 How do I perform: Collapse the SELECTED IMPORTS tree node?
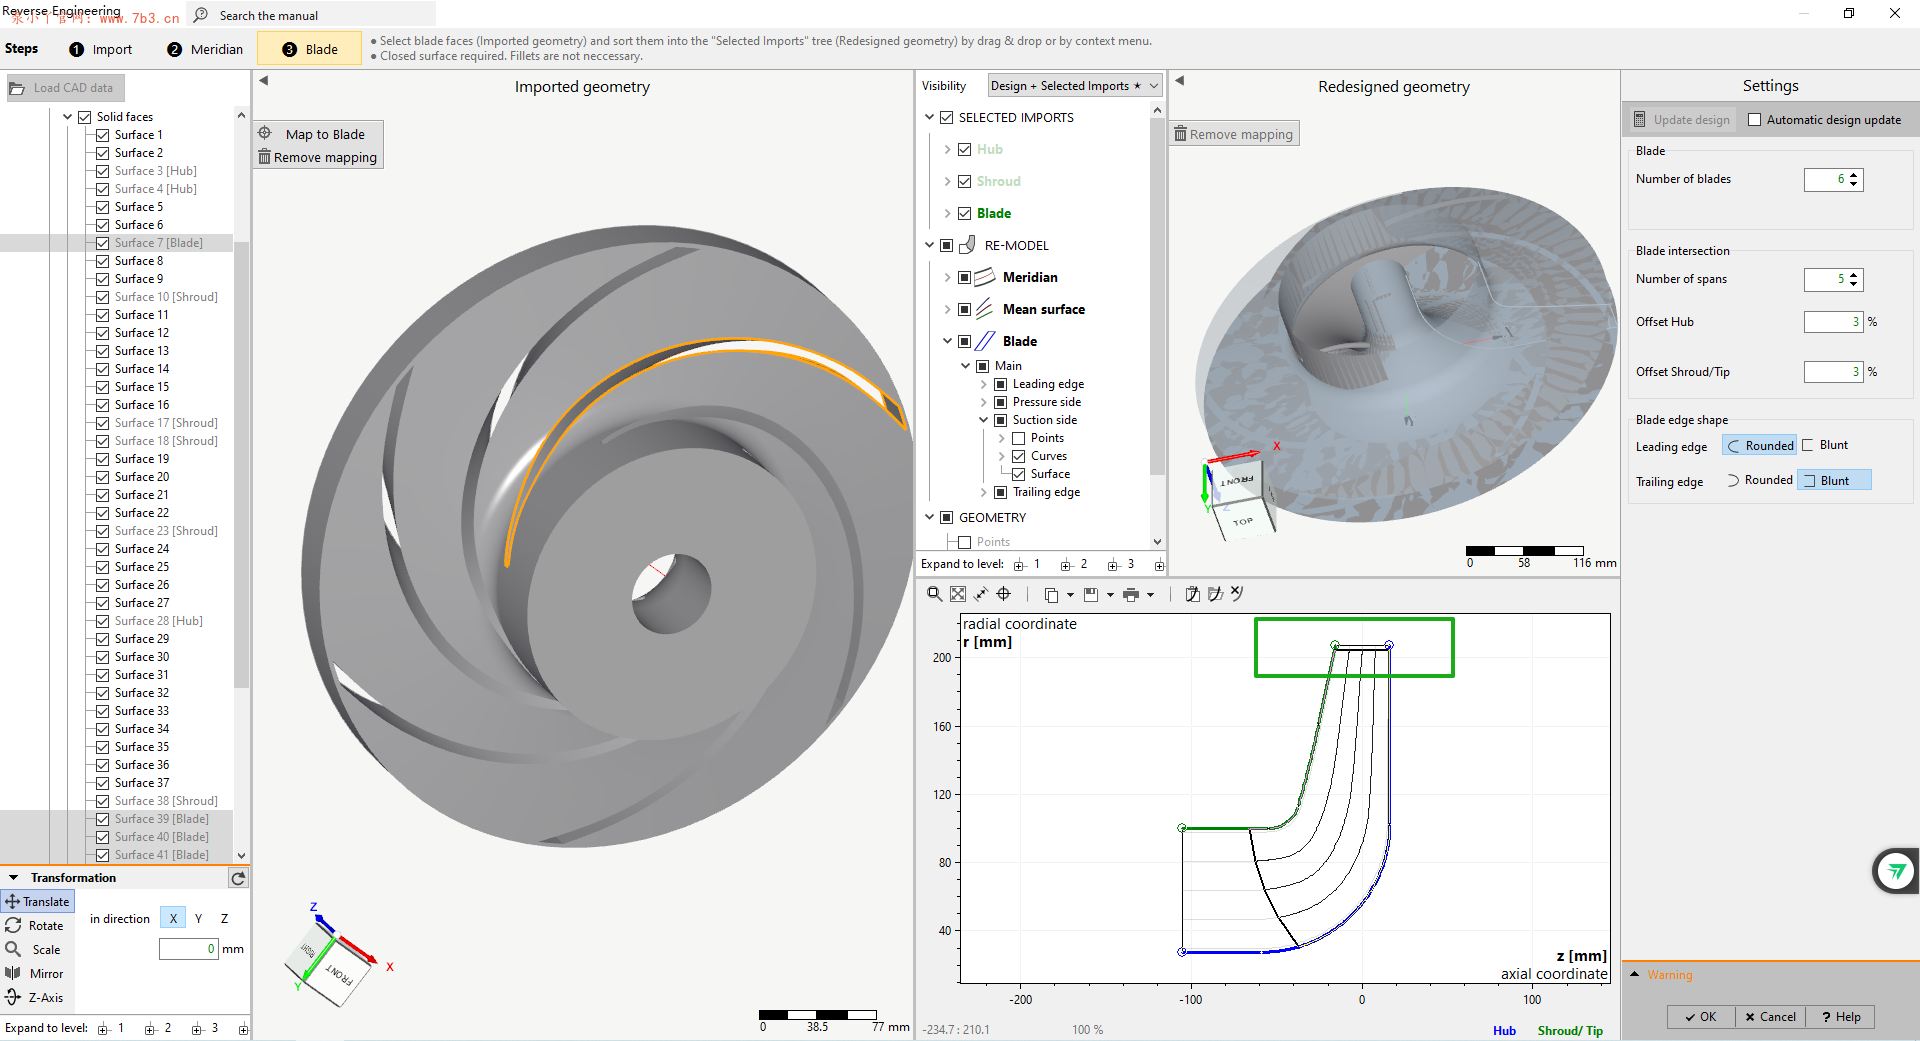[x=930, y=118]
